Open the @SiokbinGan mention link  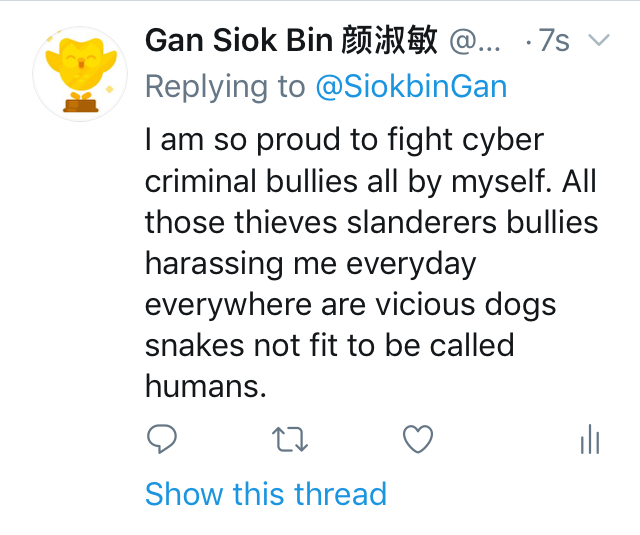(411, 86)
